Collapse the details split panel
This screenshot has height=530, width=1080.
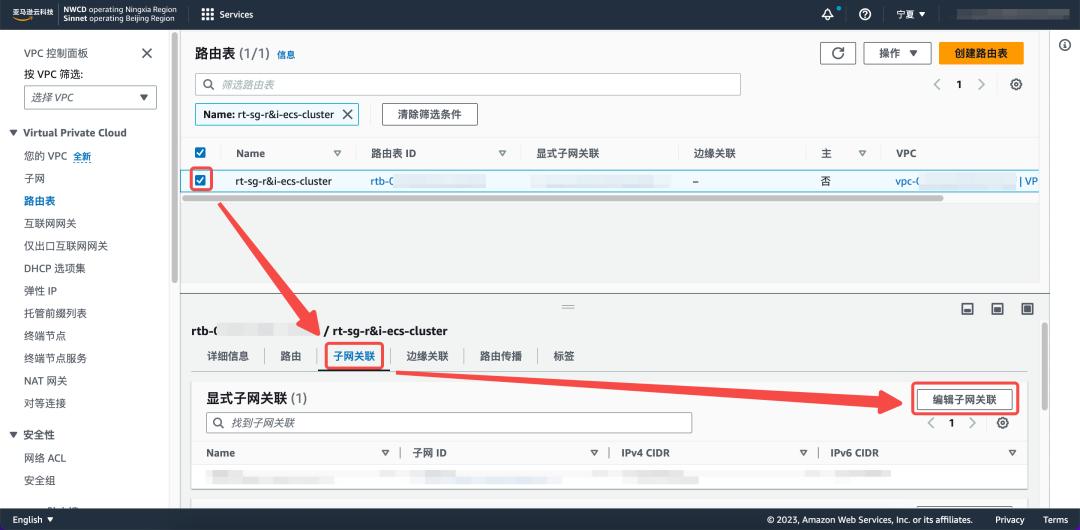(x=967, y=309)
